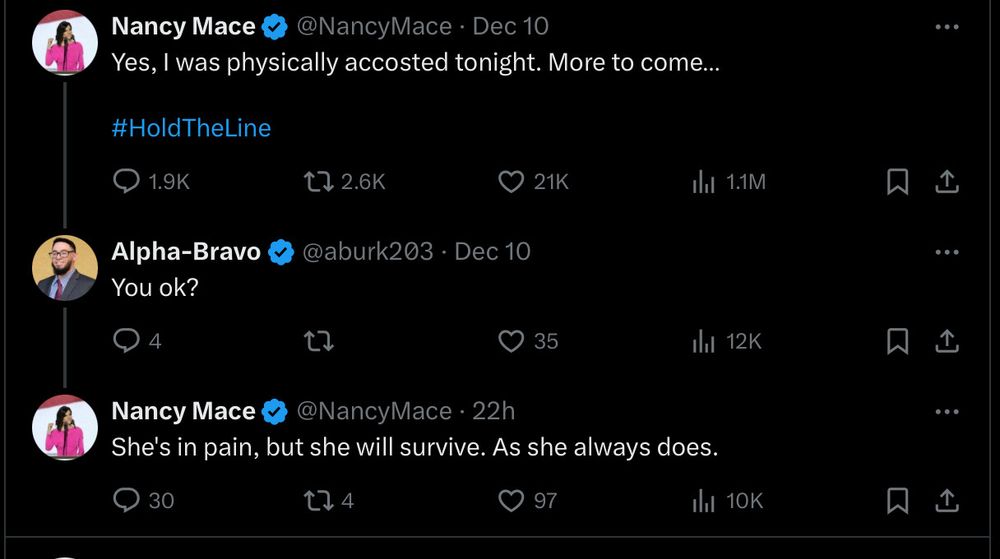Repost the 'physically accosted tonight' tweet

coord(318,181)
